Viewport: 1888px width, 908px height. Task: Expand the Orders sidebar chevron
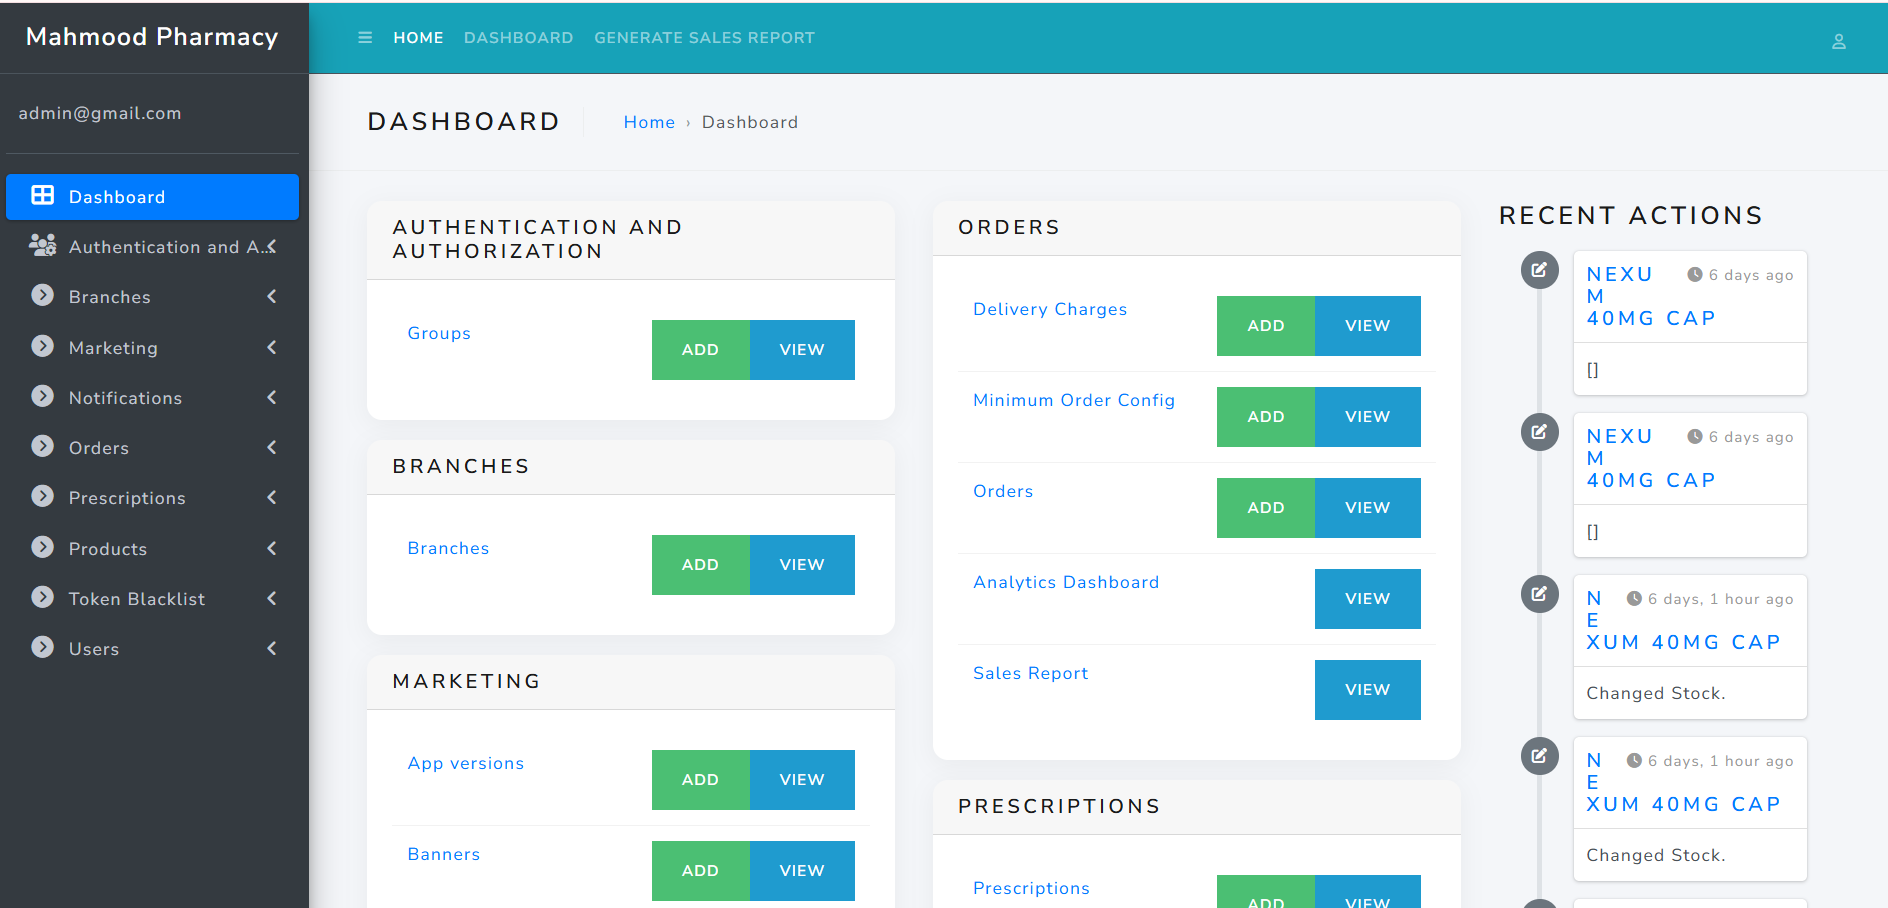pyautogui.click(x=272, y=447)
